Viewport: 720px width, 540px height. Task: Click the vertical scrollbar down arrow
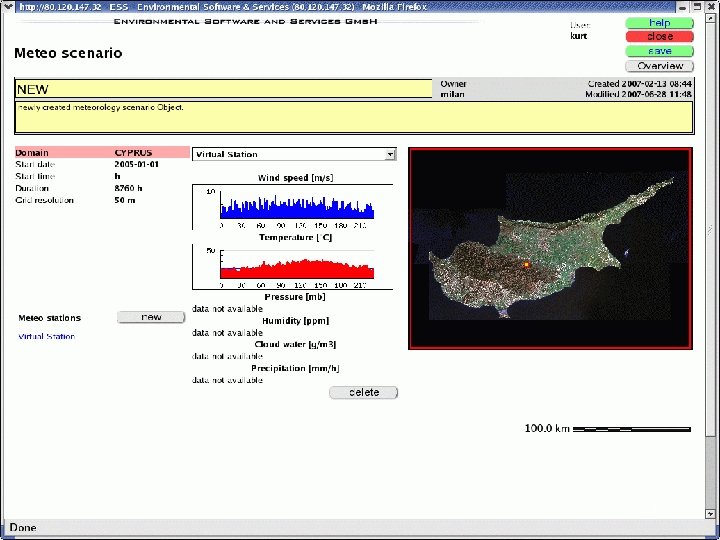tap(710, 513)
